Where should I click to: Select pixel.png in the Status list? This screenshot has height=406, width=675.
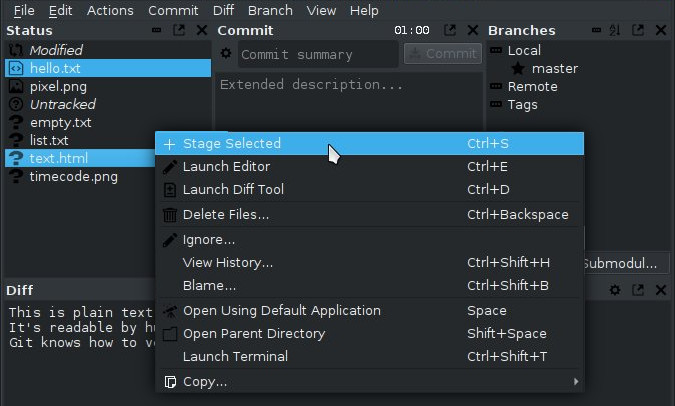(58, 87)
